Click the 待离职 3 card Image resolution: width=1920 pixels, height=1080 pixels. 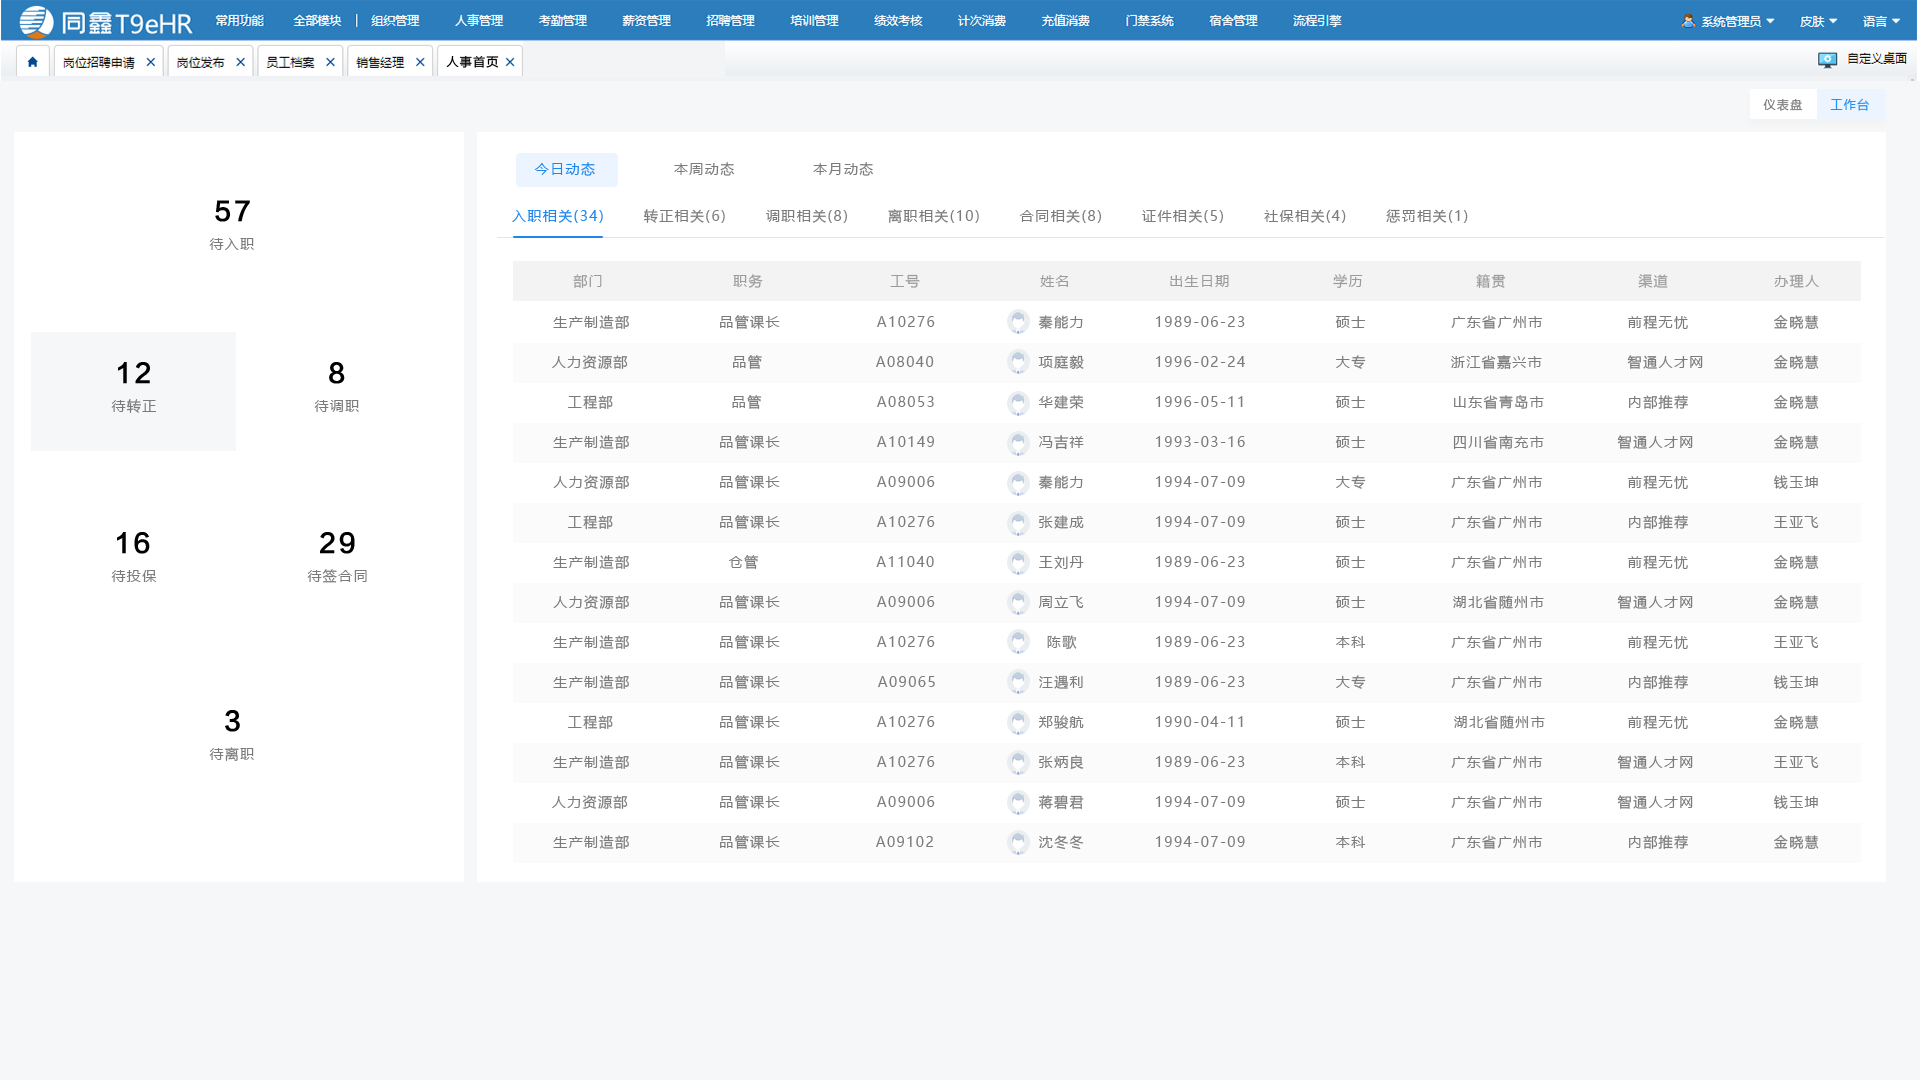tap(232, 734)
